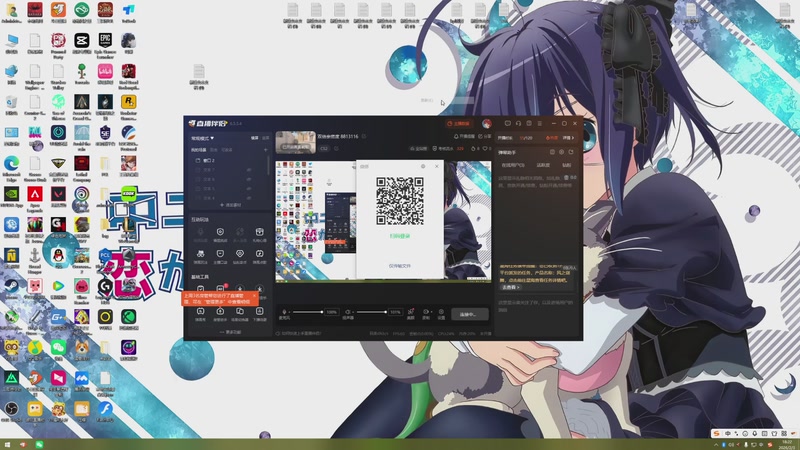800x450 pixels.
Task: Adjust the microphone volume slider
Action: [307, 312]
